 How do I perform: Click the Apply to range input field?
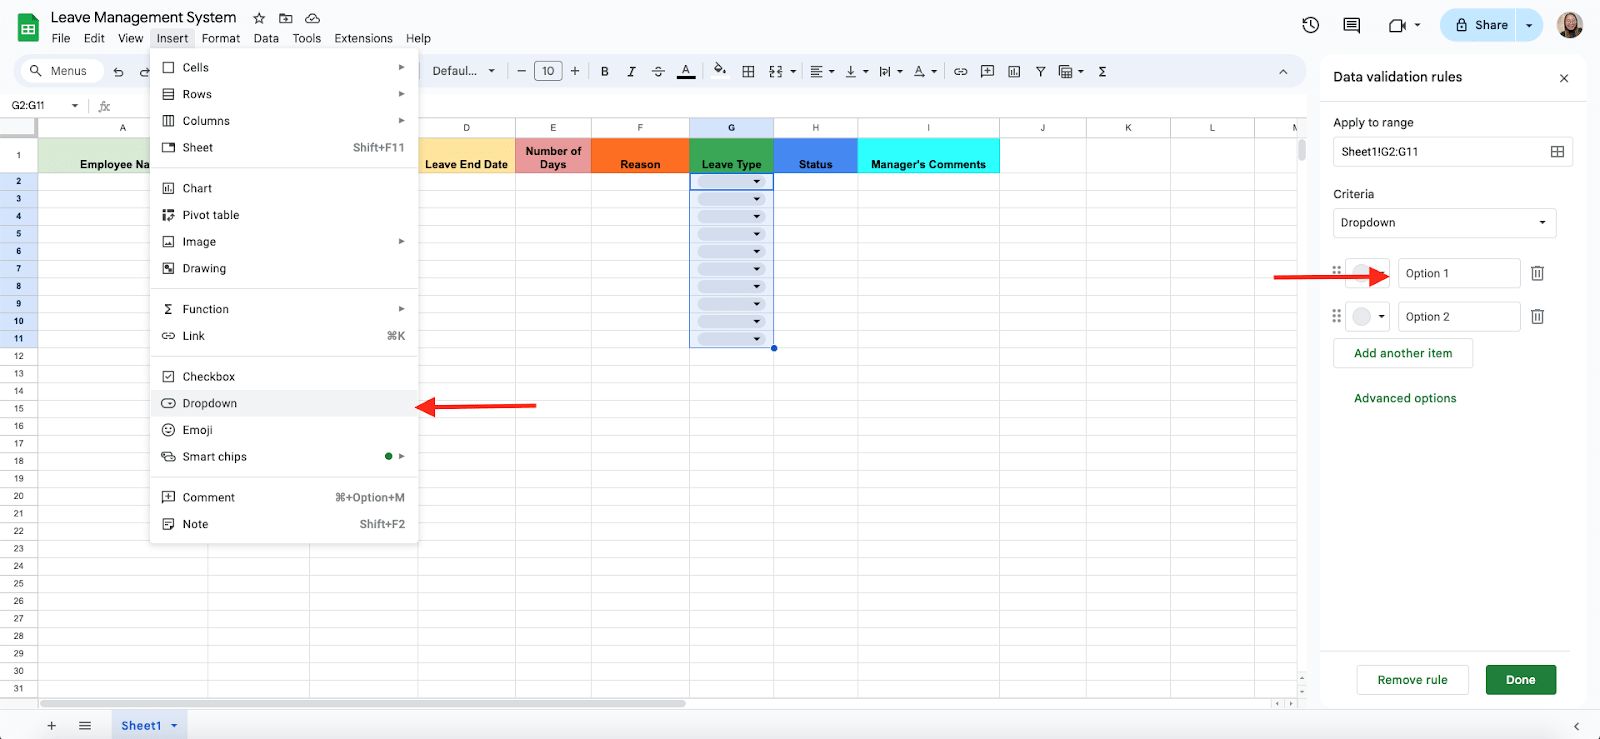pos(1440,151)
